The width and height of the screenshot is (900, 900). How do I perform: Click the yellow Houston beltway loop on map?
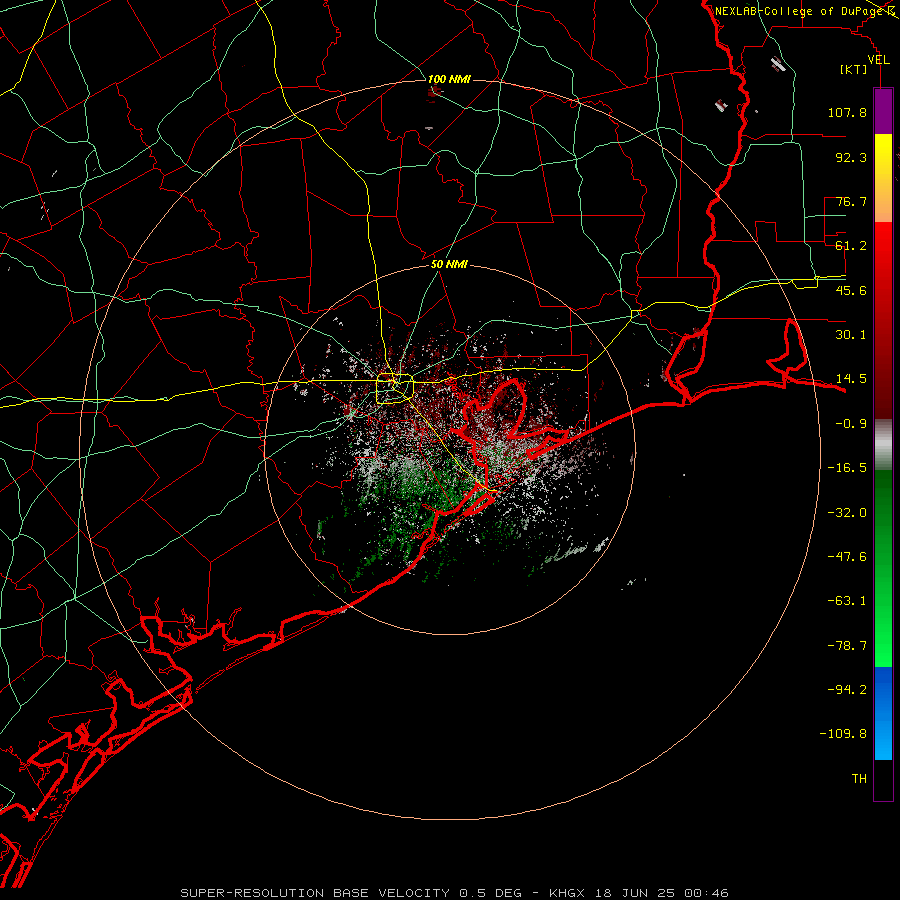395,389
